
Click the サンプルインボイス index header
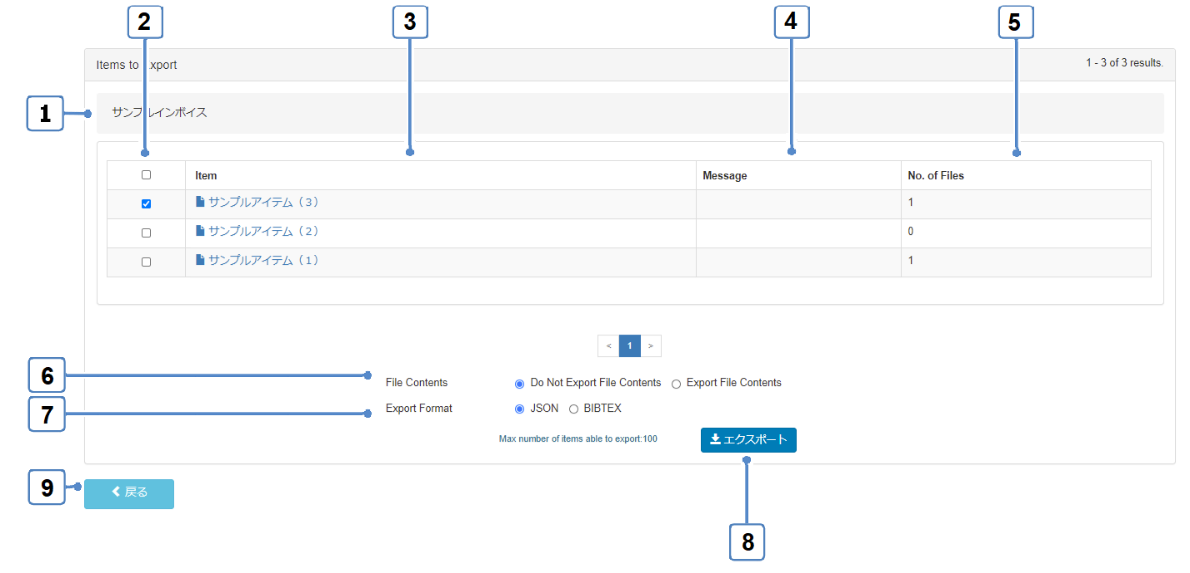pyautogui.click(x=160, y=113)
